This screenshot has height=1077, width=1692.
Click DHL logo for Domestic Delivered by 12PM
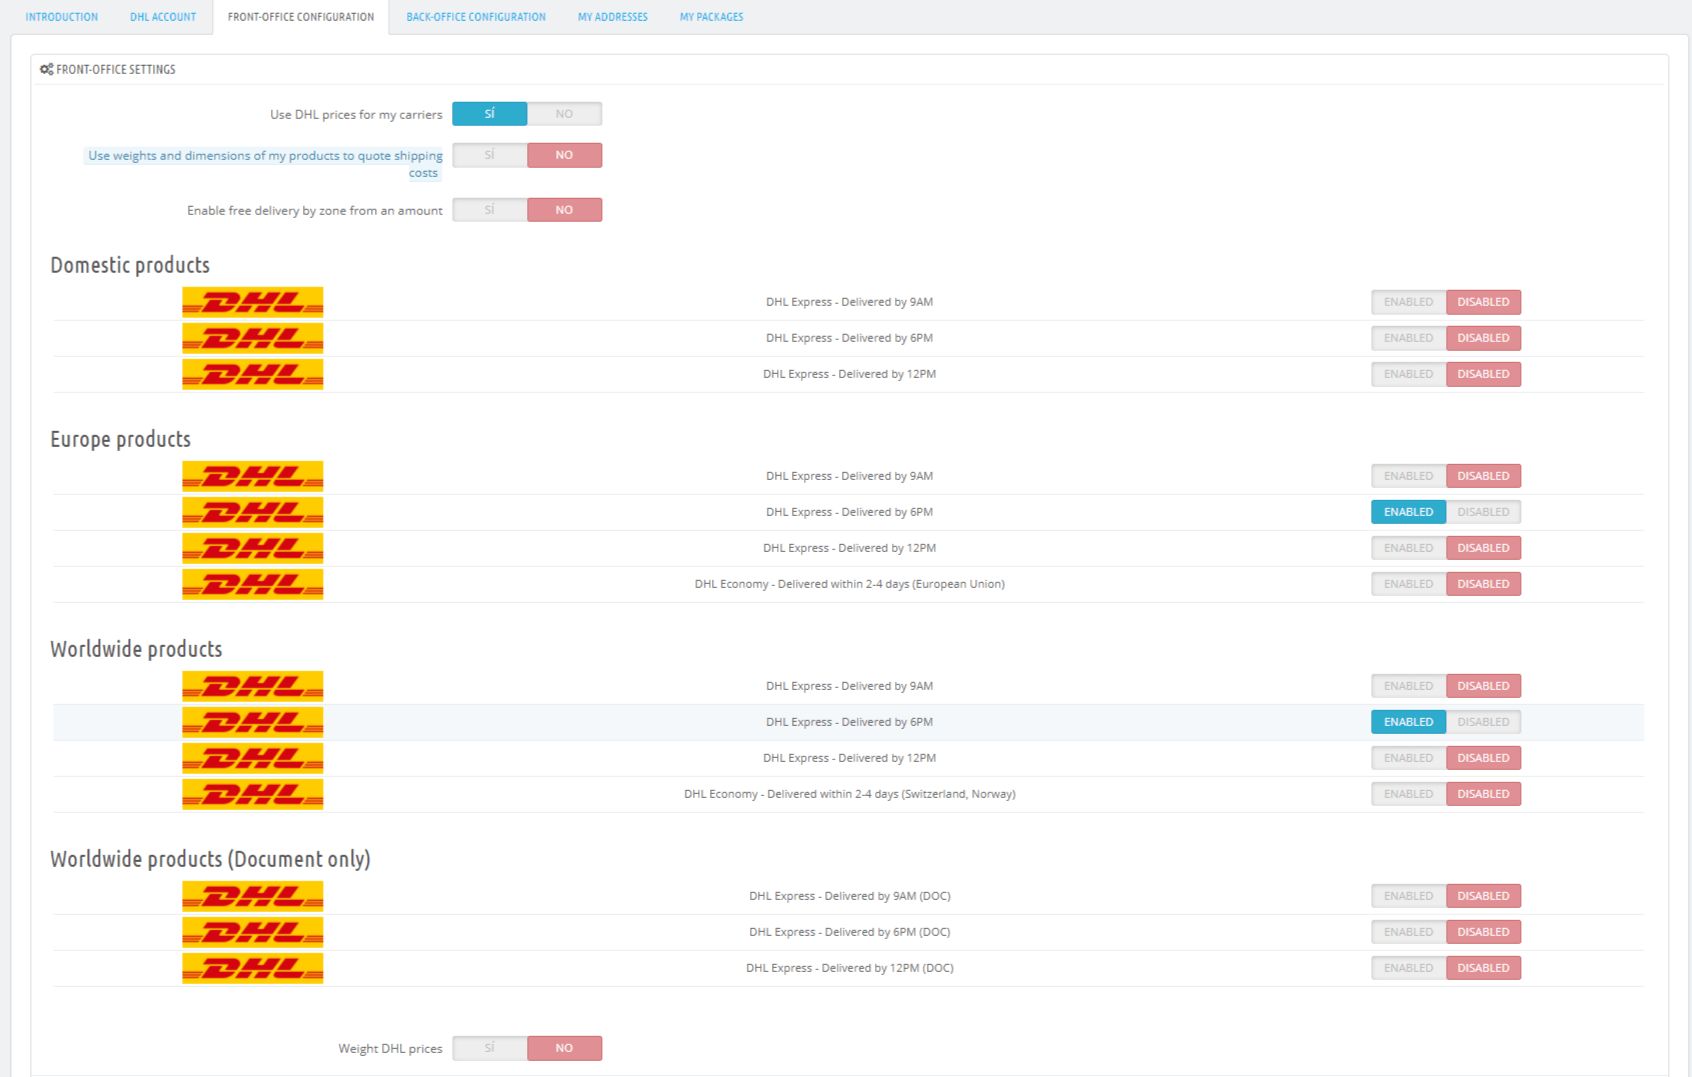coord(252,374)
